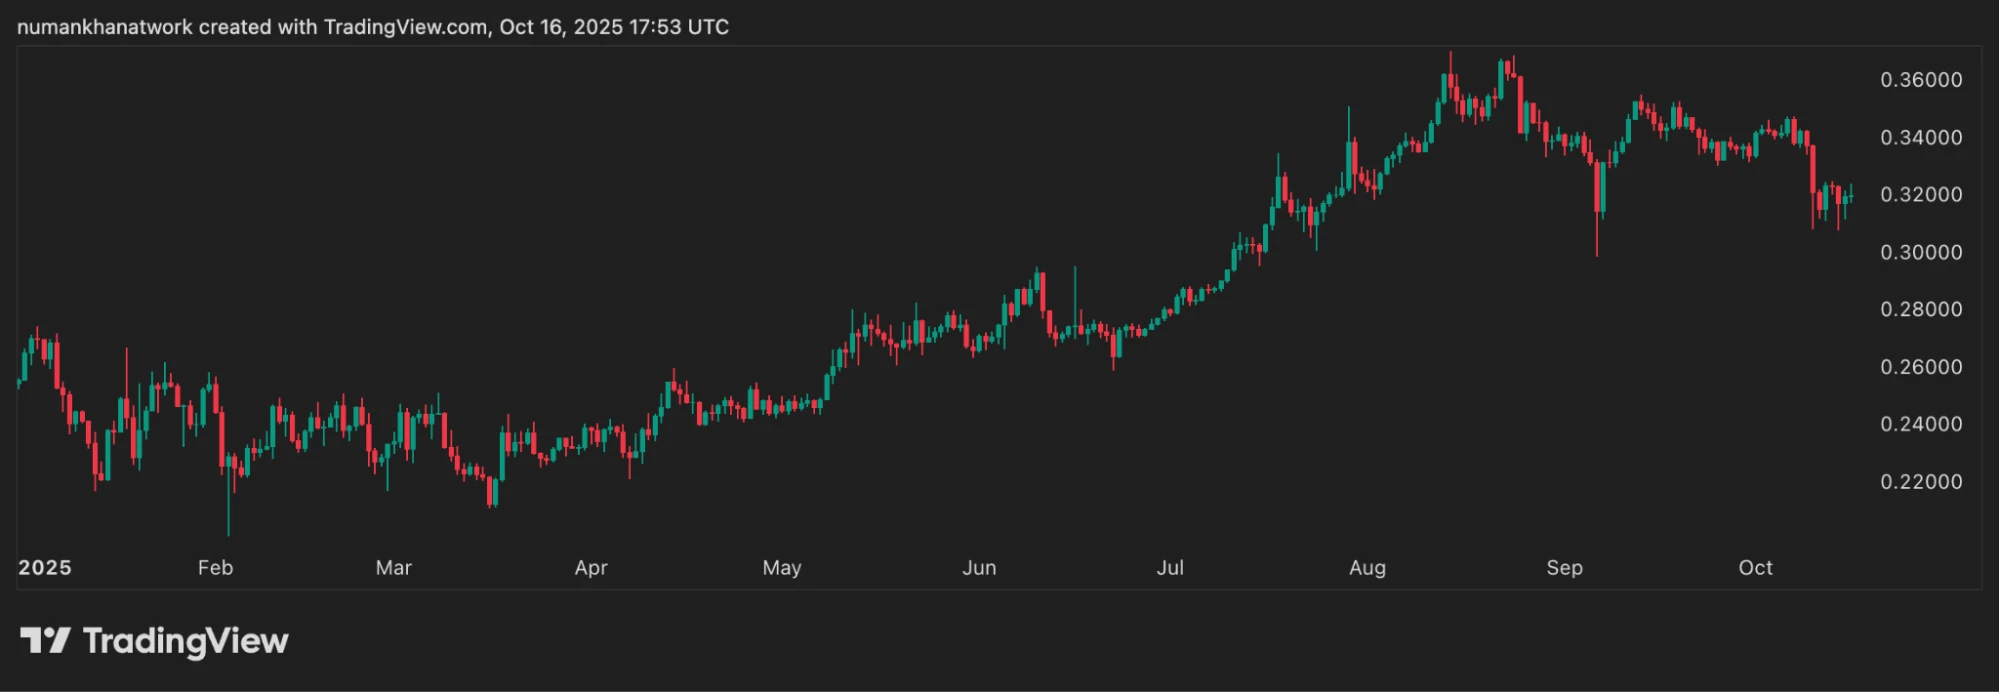Click the Oct marker on time axis
The width and height of the screenshot is (1999, 693).
[x=1755, y=567]
